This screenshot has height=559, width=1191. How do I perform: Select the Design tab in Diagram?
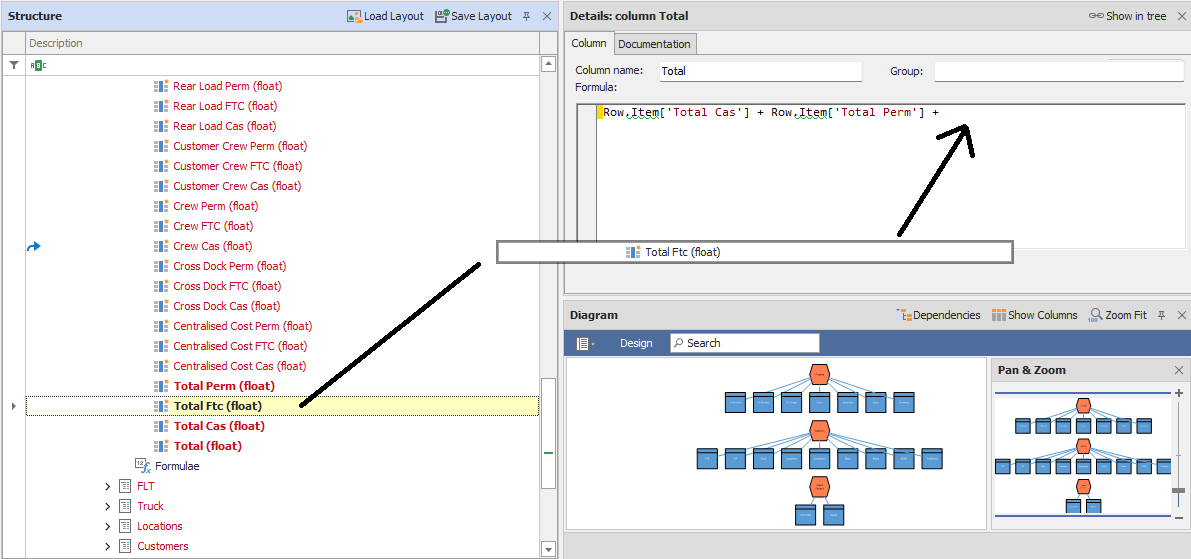point(636,343)
